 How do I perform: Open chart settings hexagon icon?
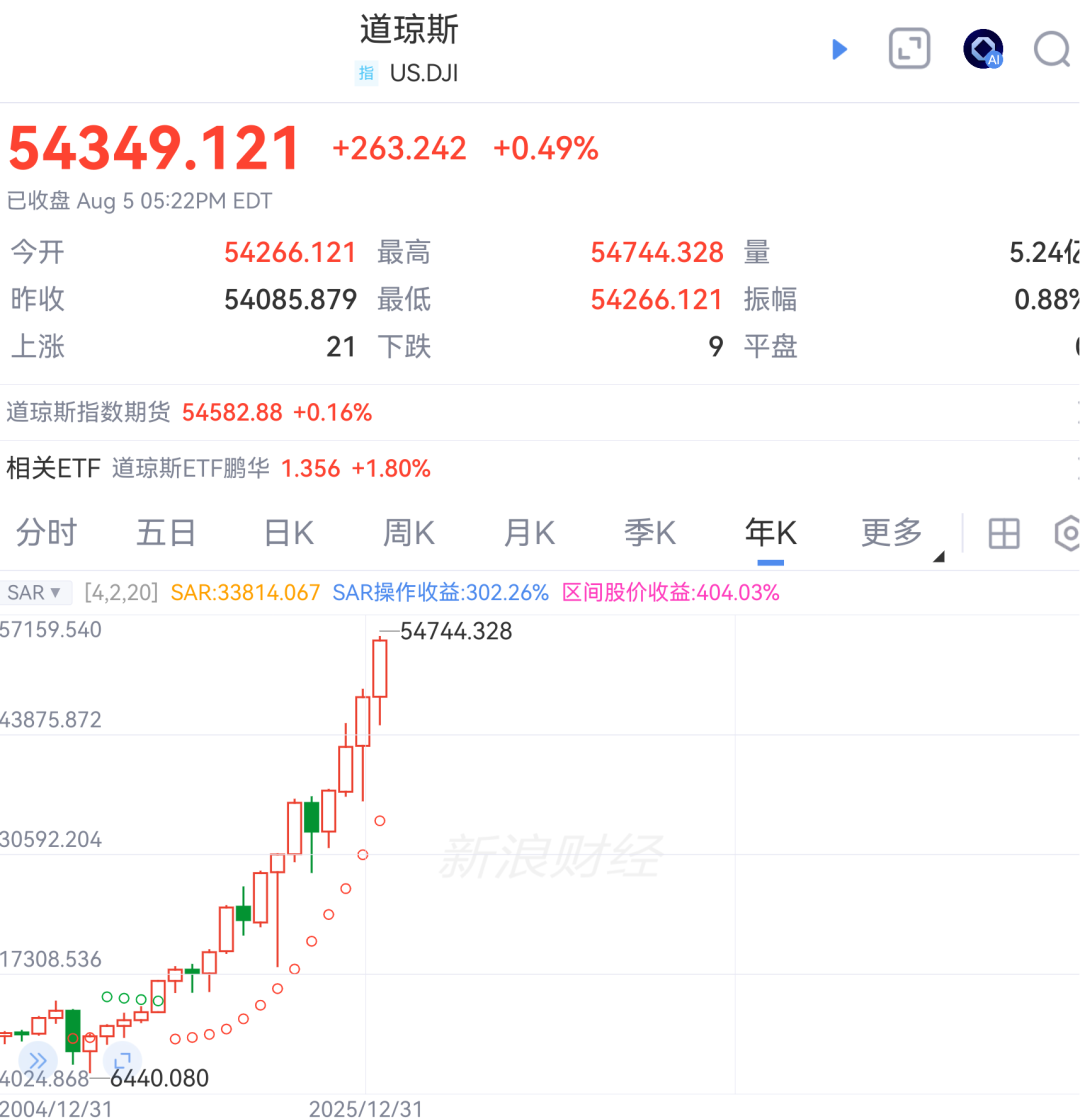click(x=1068, y=533)
